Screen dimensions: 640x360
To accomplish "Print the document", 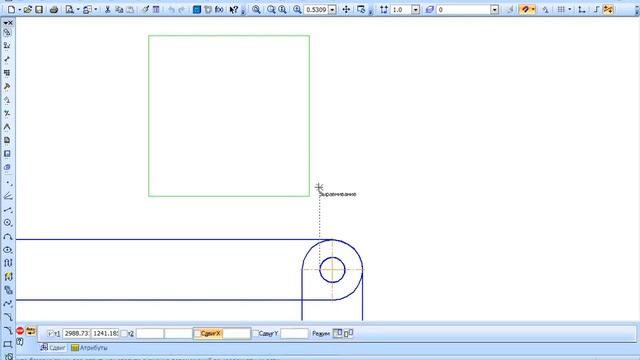I will pos(53,9).
